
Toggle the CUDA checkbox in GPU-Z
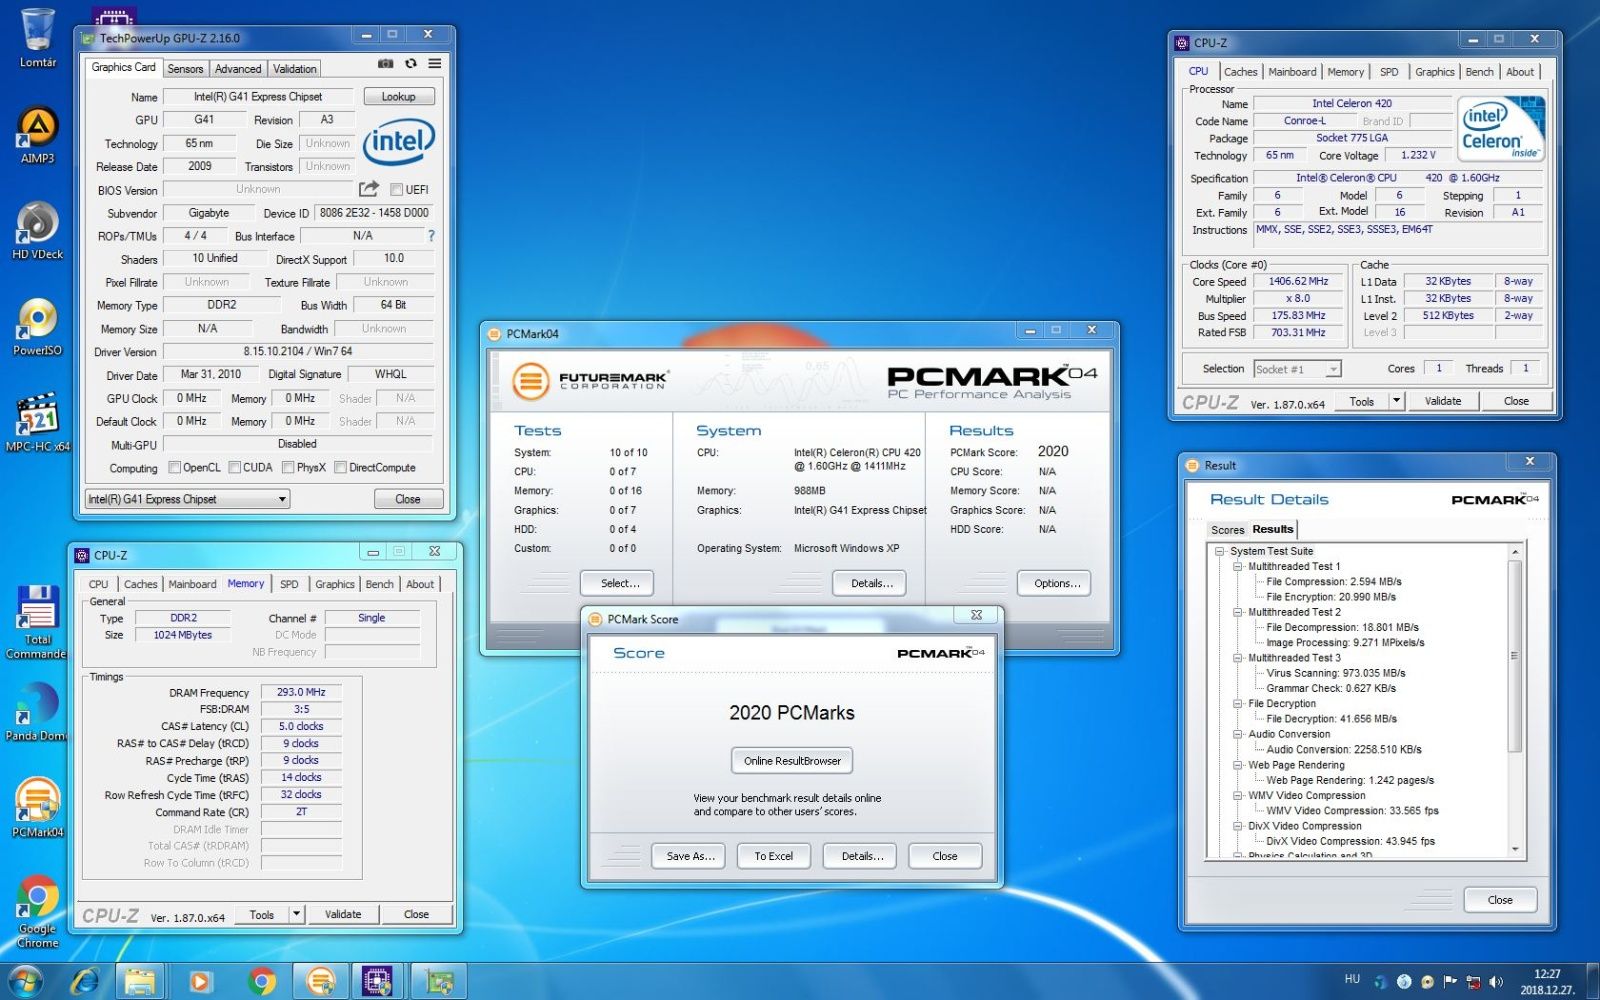235,467
